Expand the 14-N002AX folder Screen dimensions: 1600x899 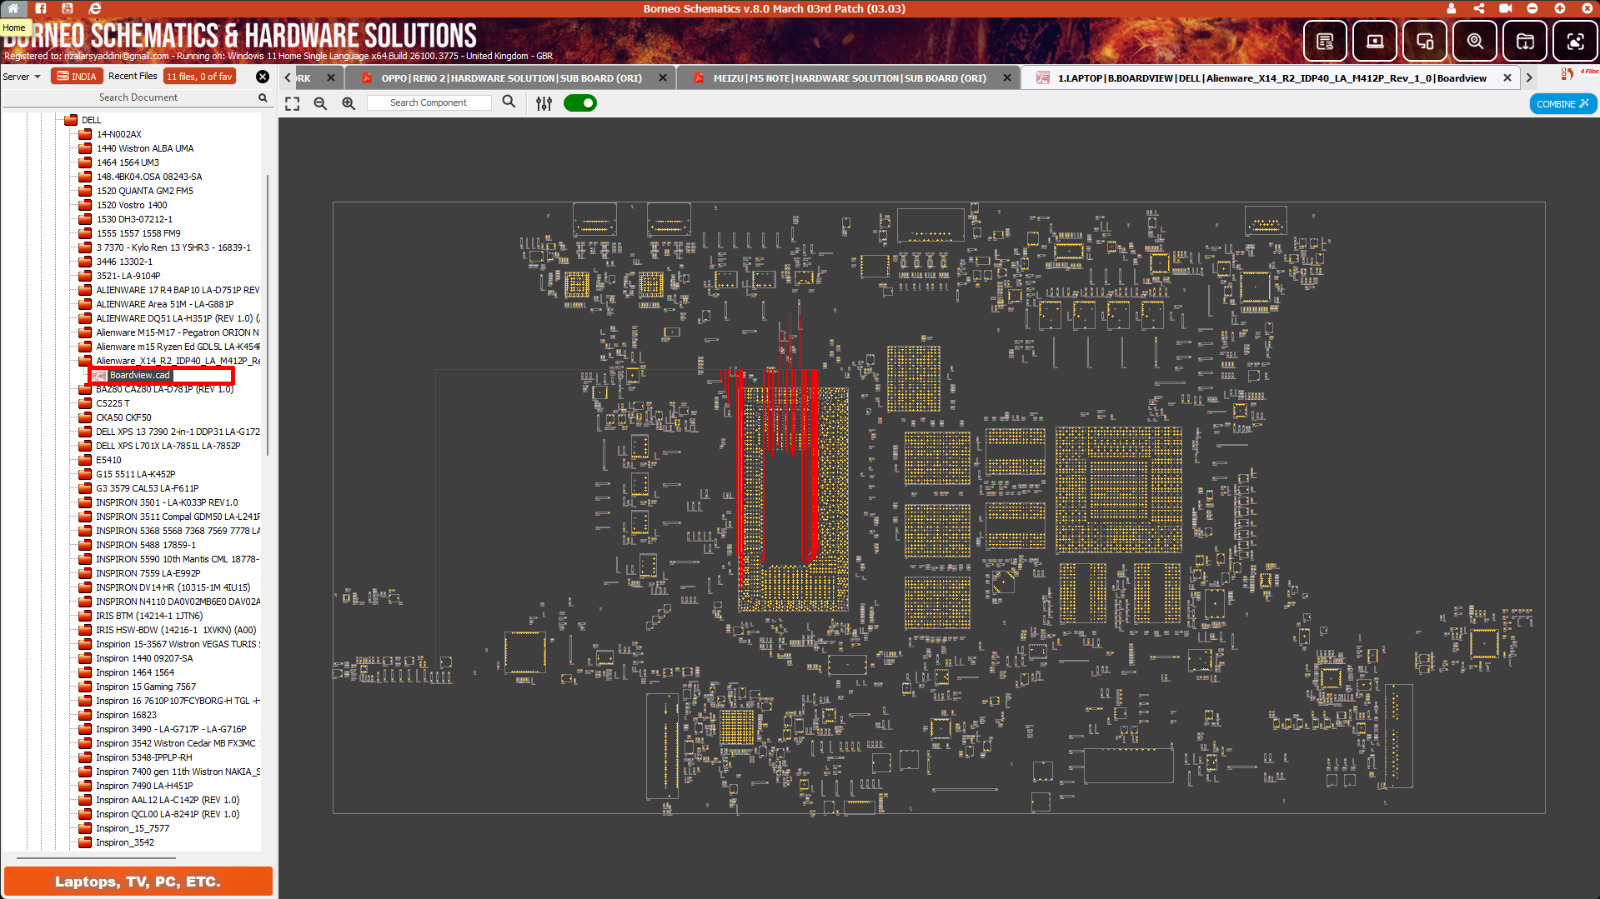tap(85, 134)
